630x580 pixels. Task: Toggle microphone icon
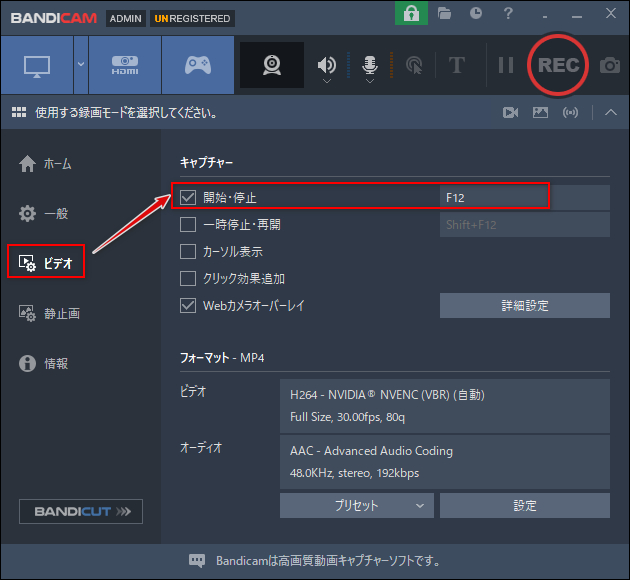pyautogui.click(x=370, y=65)
